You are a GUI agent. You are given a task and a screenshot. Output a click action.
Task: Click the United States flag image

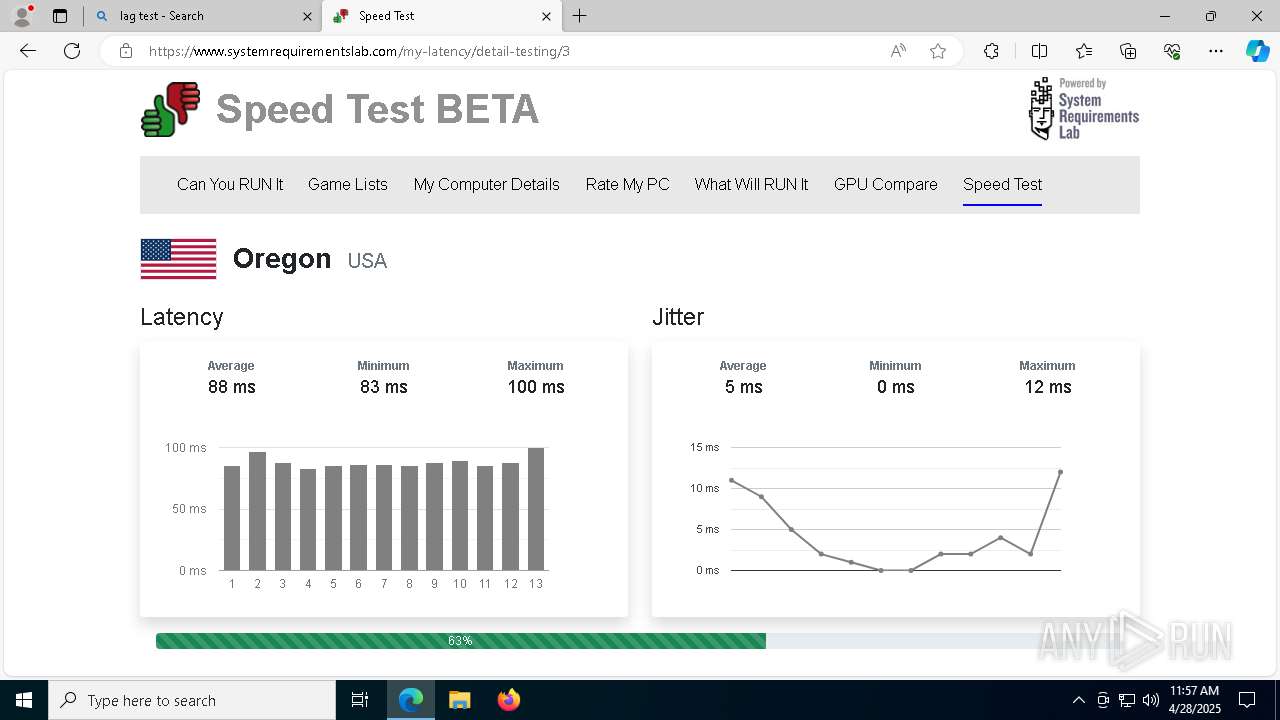tap(178, 259)
